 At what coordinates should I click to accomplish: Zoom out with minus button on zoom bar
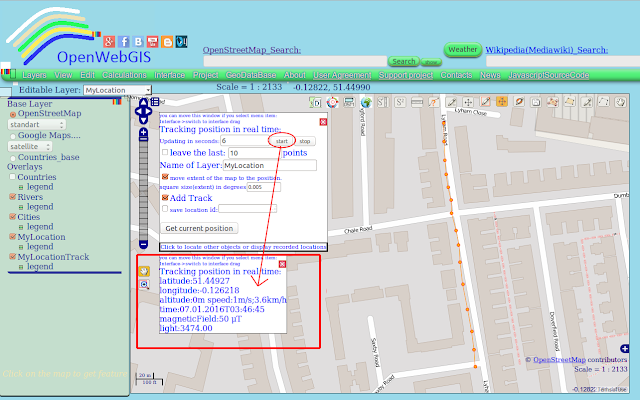point(143,244)
